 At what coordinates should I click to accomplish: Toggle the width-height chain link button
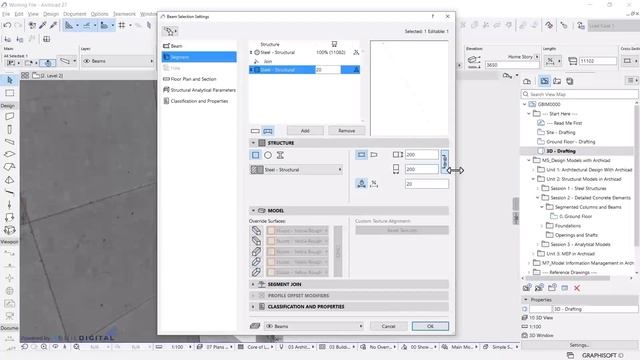pos(444,162)
